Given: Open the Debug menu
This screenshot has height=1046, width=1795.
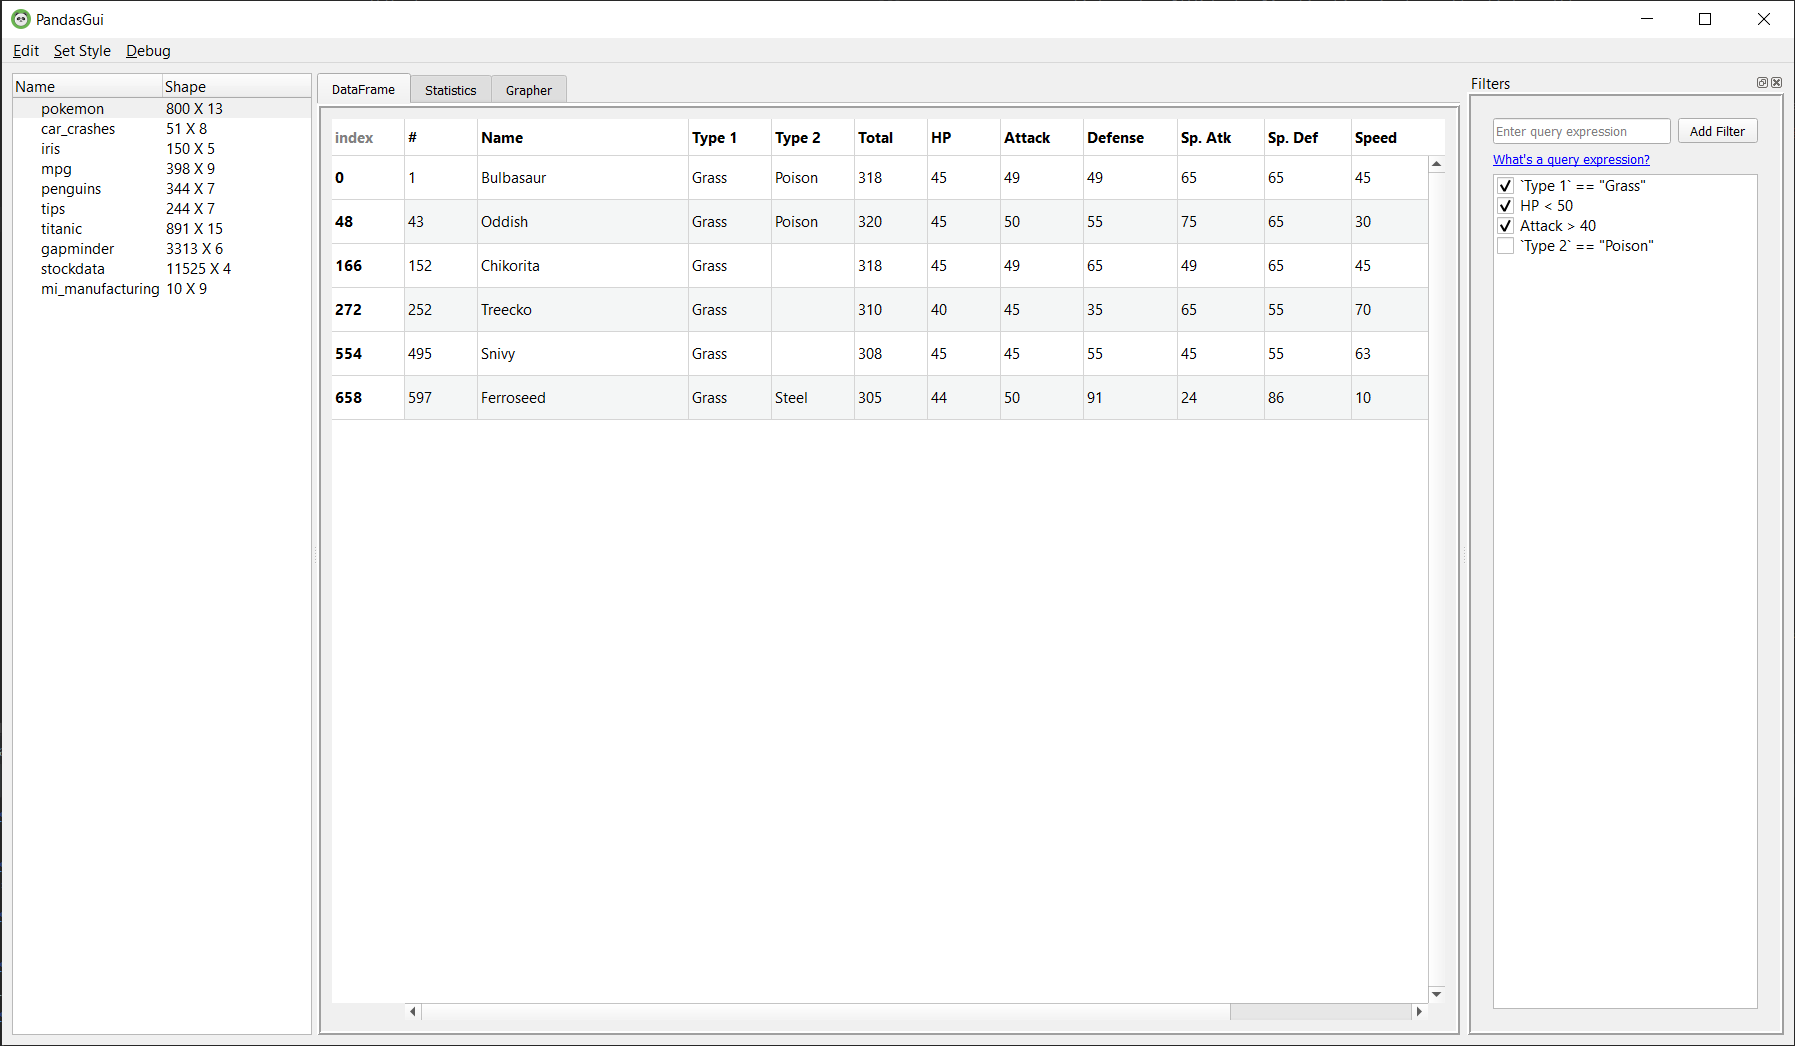Looking at the screenshot, I should tap(148, 51).
